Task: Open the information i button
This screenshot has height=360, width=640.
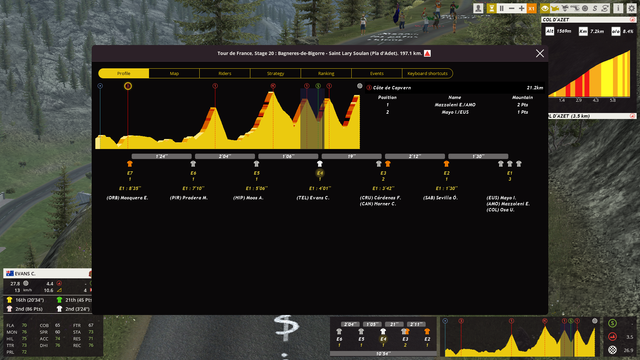Action: [x=618, y=8]
